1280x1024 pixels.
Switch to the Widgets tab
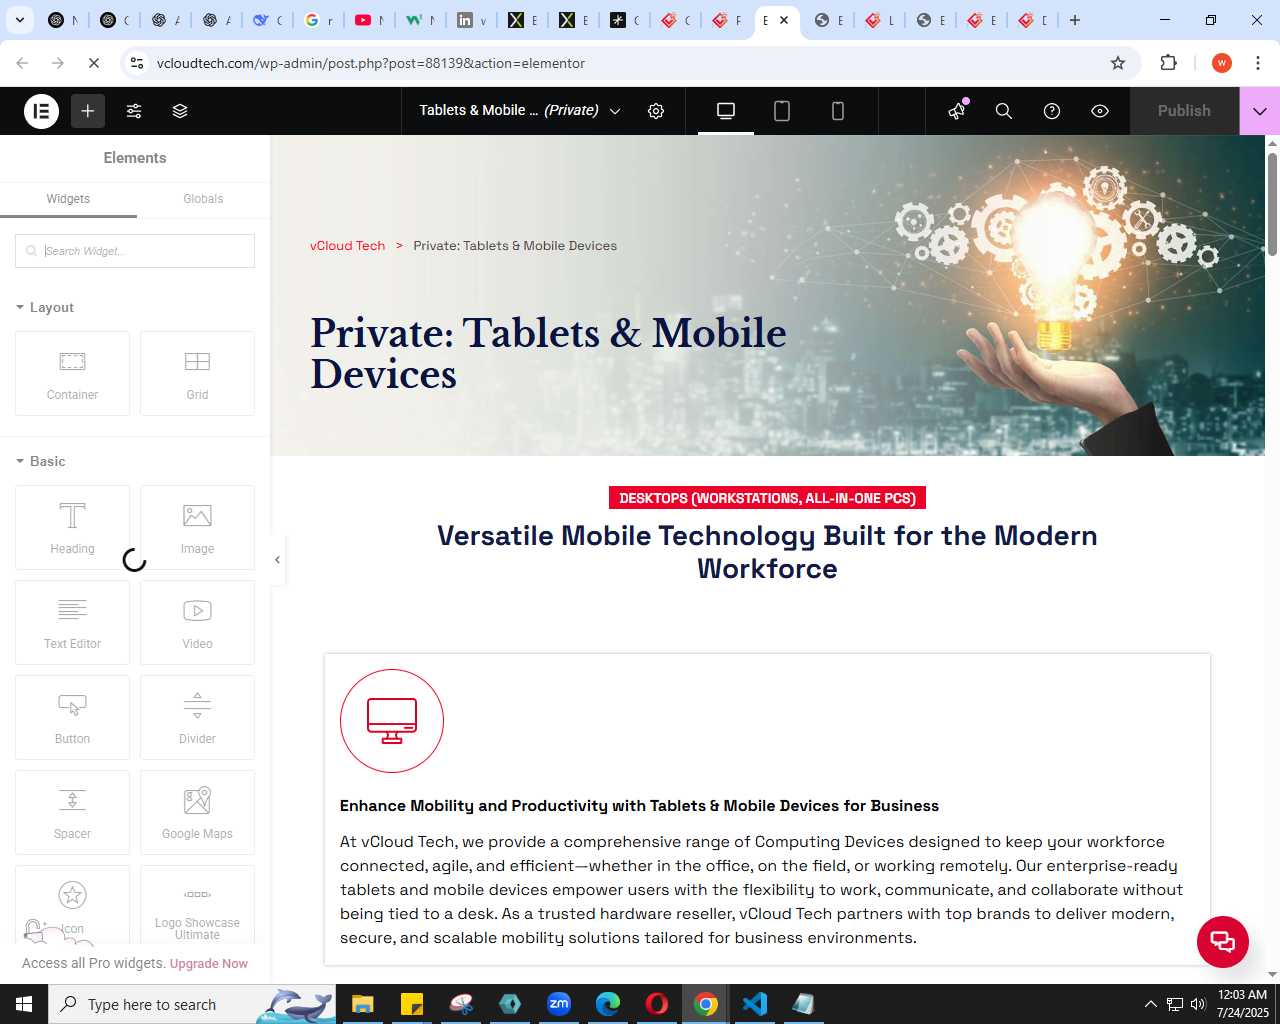(68, 199)
